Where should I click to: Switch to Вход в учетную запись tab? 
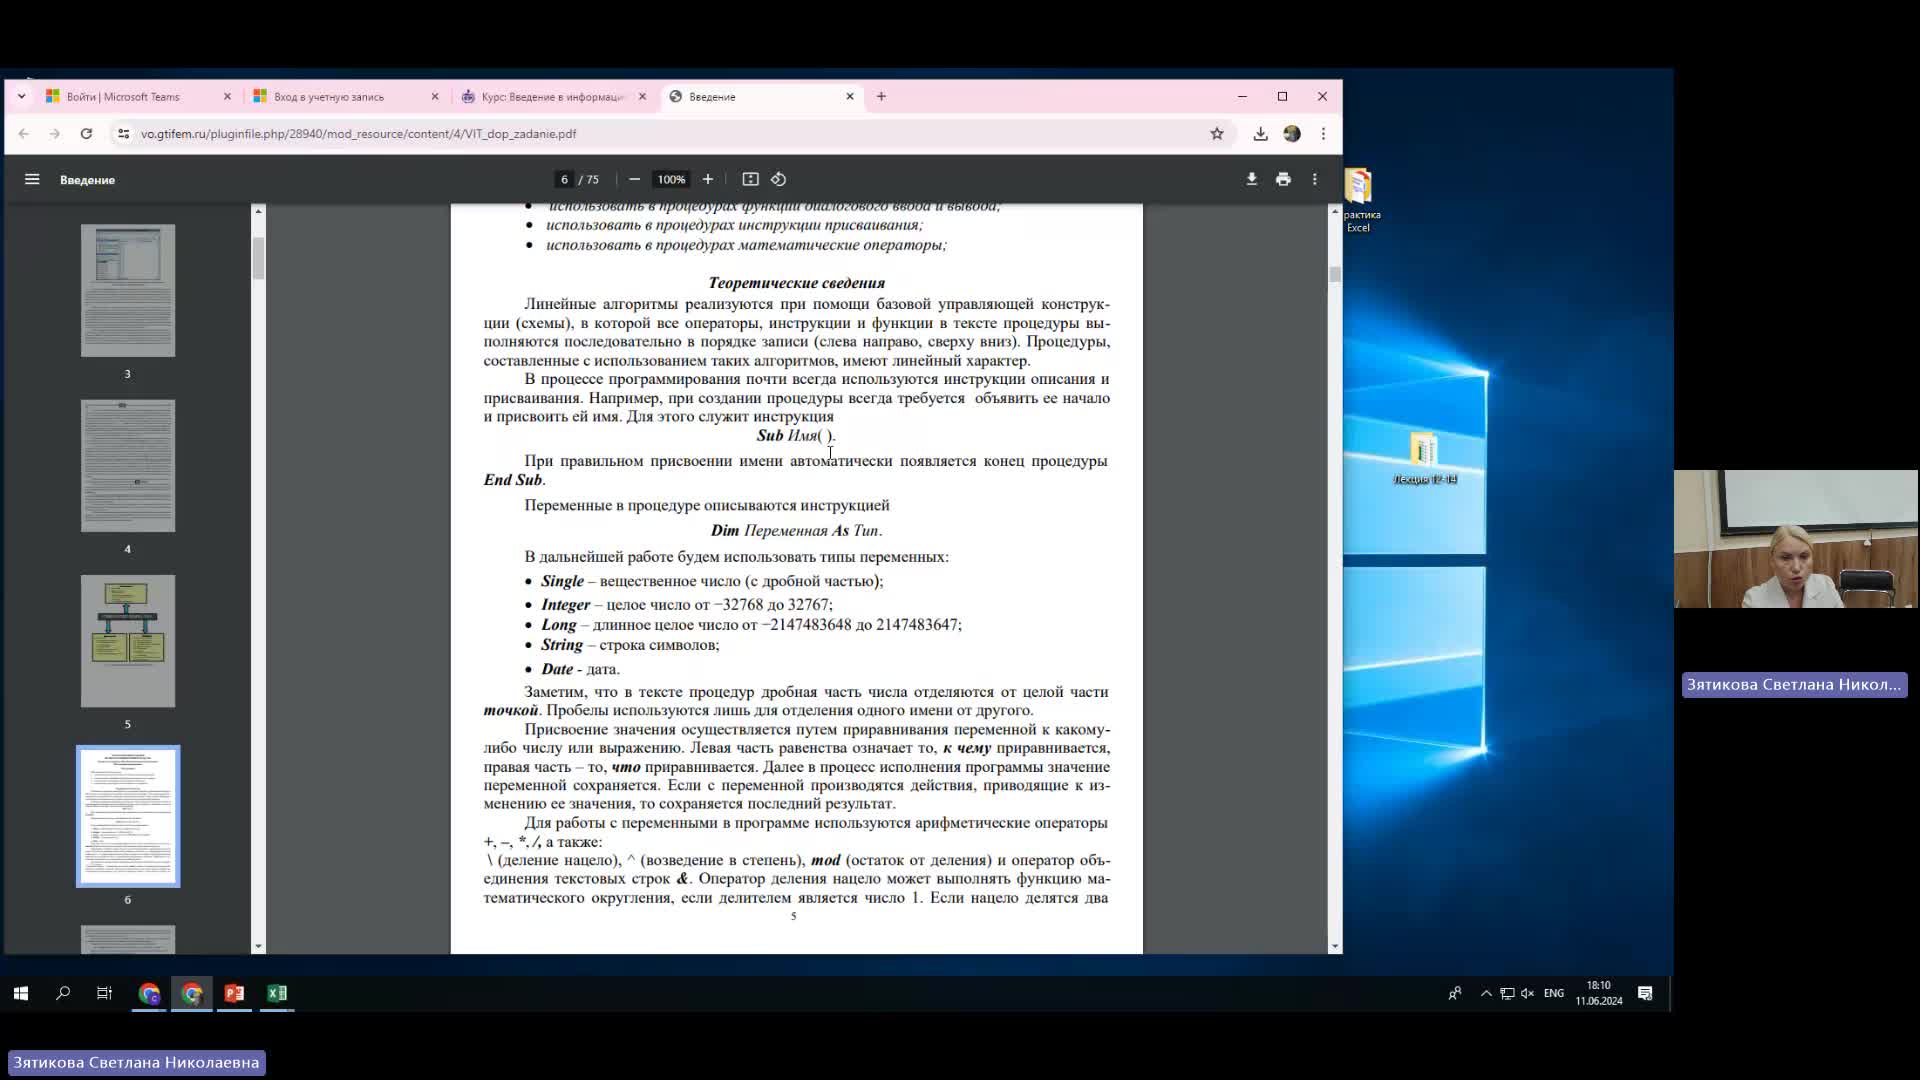[x=345, y=96]
